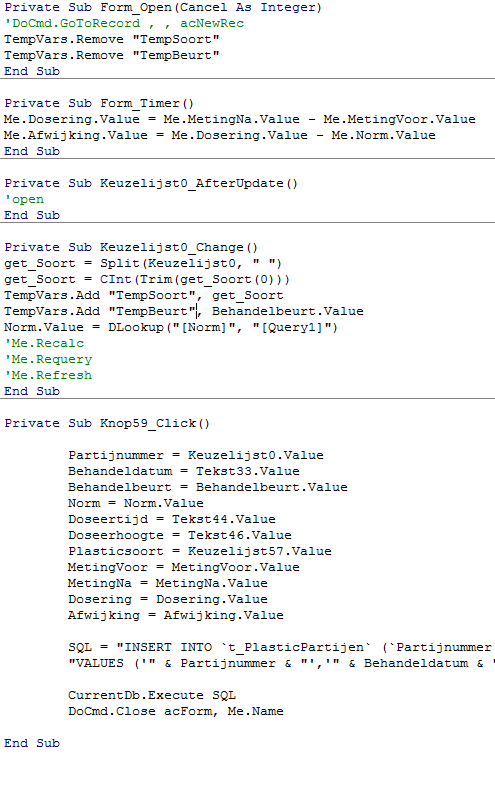Click the Form_Timer procedure header
Screen dimensions: 495x800
coord(99,104)
